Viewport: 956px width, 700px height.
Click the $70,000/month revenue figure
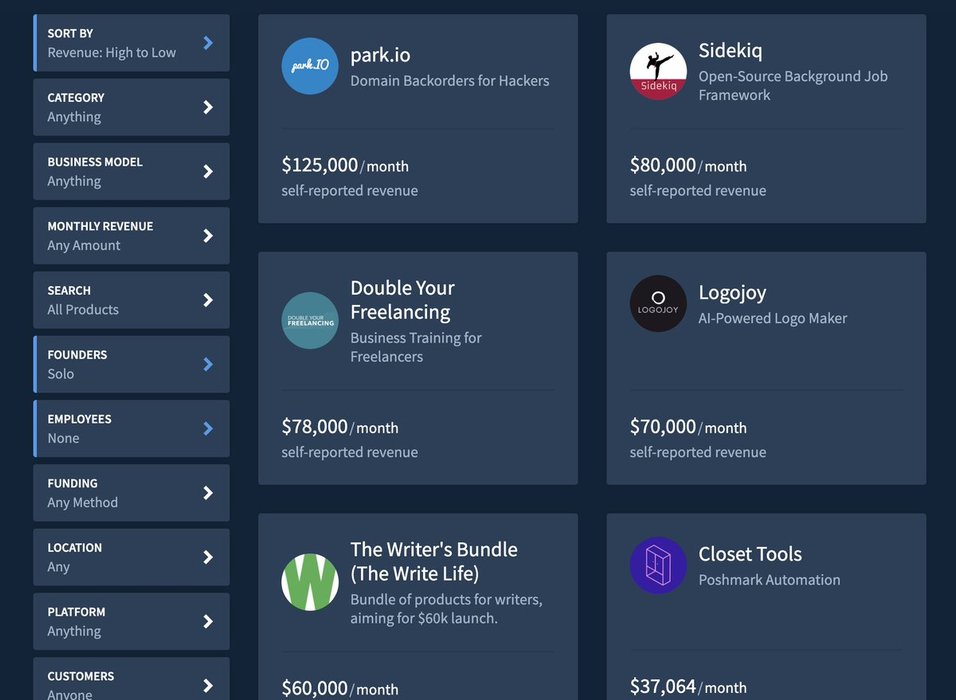688,427
